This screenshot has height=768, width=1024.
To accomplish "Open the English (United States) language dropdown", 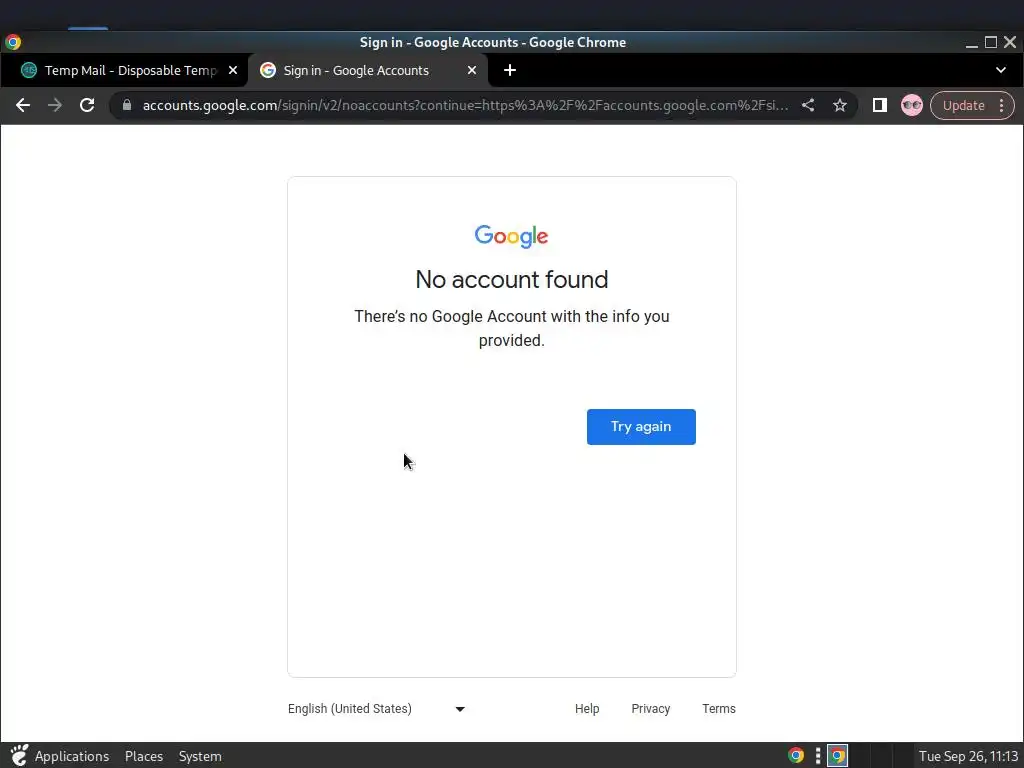I will coord(377,709).
